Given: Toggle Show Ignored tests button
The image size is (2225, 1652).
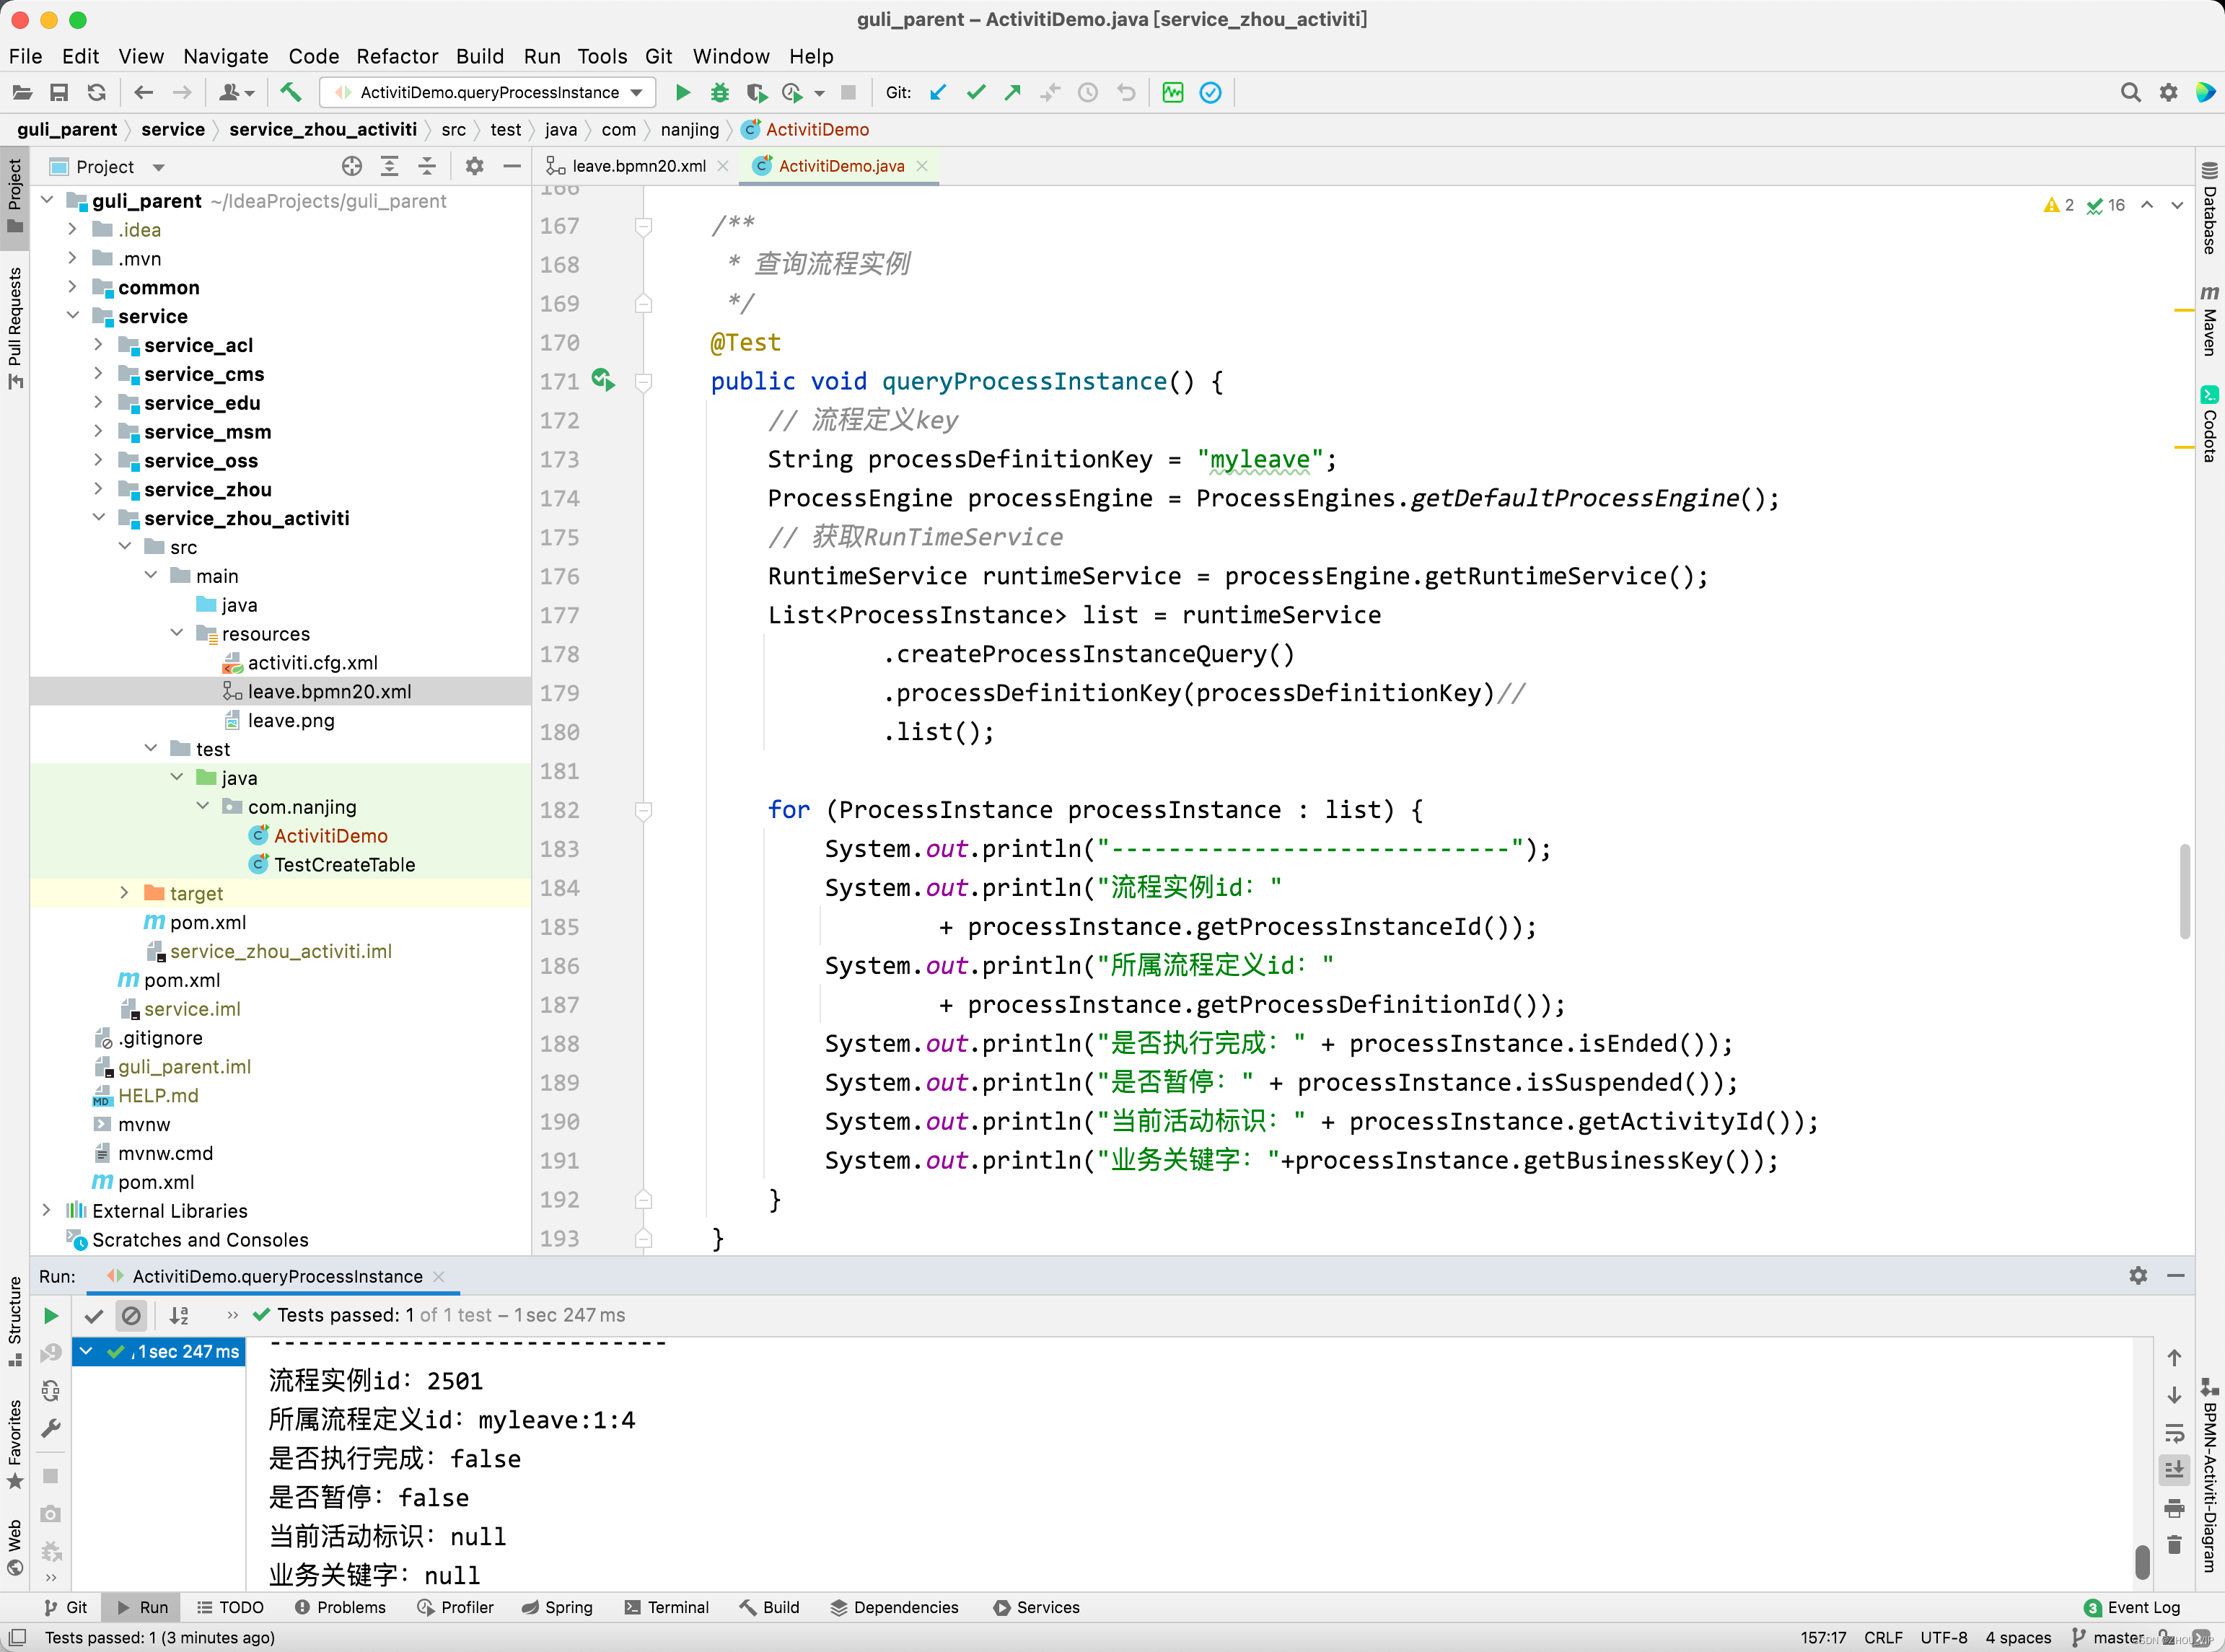Looking at the screenshot, I should point(131,1315).
